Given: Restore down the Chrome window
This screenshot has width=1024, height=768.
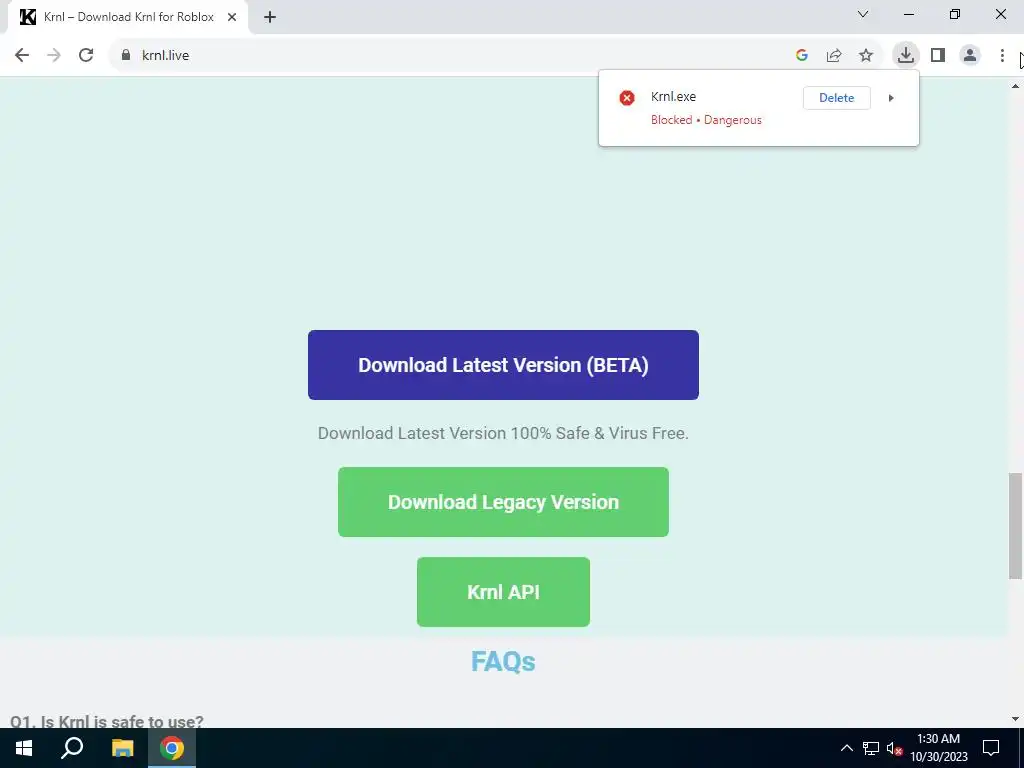Looking at the screenshot, I should (x=955, y=14).
